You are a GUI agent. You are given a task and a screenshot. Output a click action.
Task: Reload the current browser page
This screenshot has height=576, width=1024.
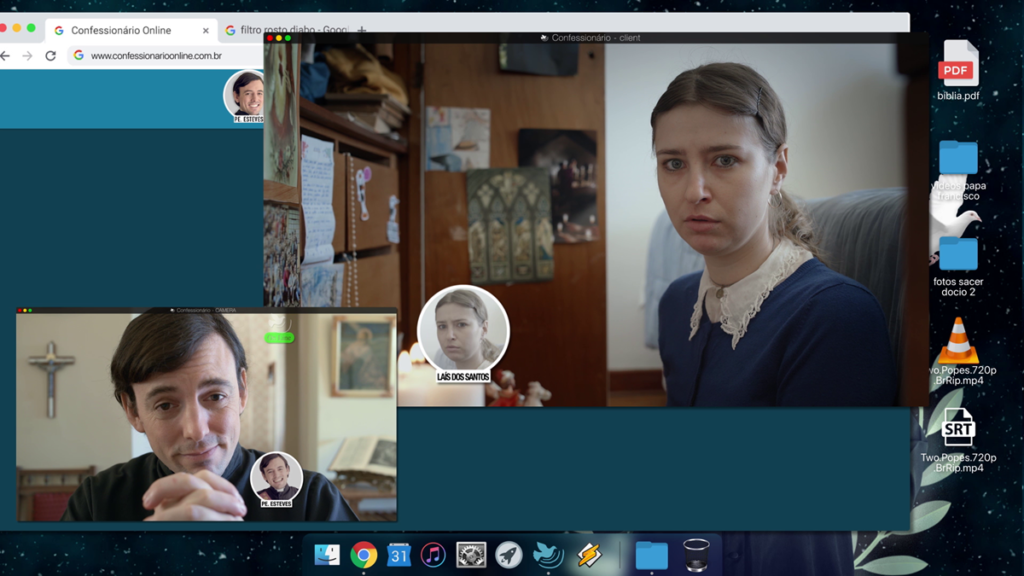50,56
